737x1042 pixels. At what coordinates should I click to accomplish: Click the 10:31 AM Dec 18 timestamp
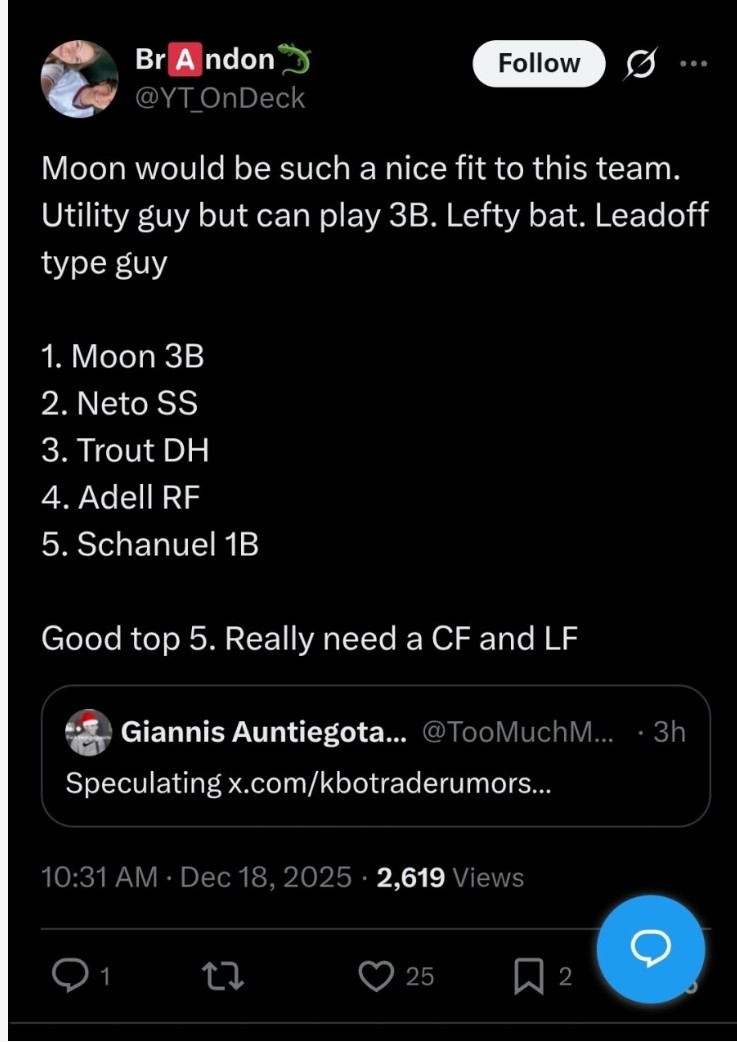(196, 878)
